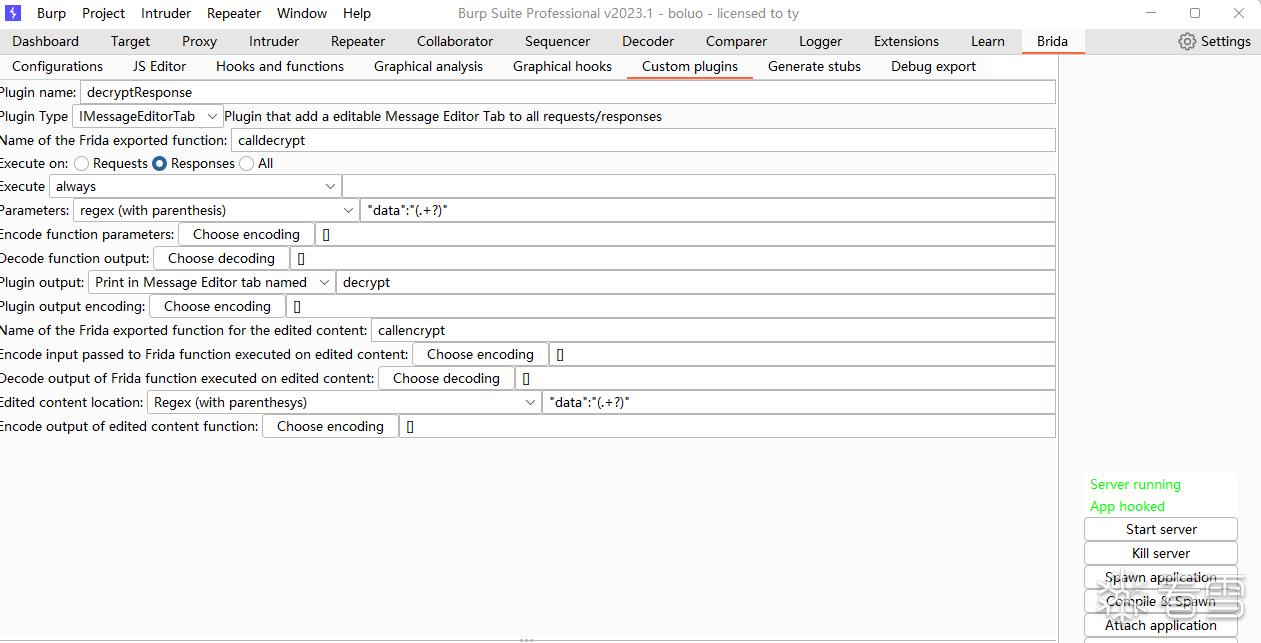Click the Compile & Spawn button
Viewport: 1261px width, 643px height.
pyautogui.click(x=1161, y=601)
